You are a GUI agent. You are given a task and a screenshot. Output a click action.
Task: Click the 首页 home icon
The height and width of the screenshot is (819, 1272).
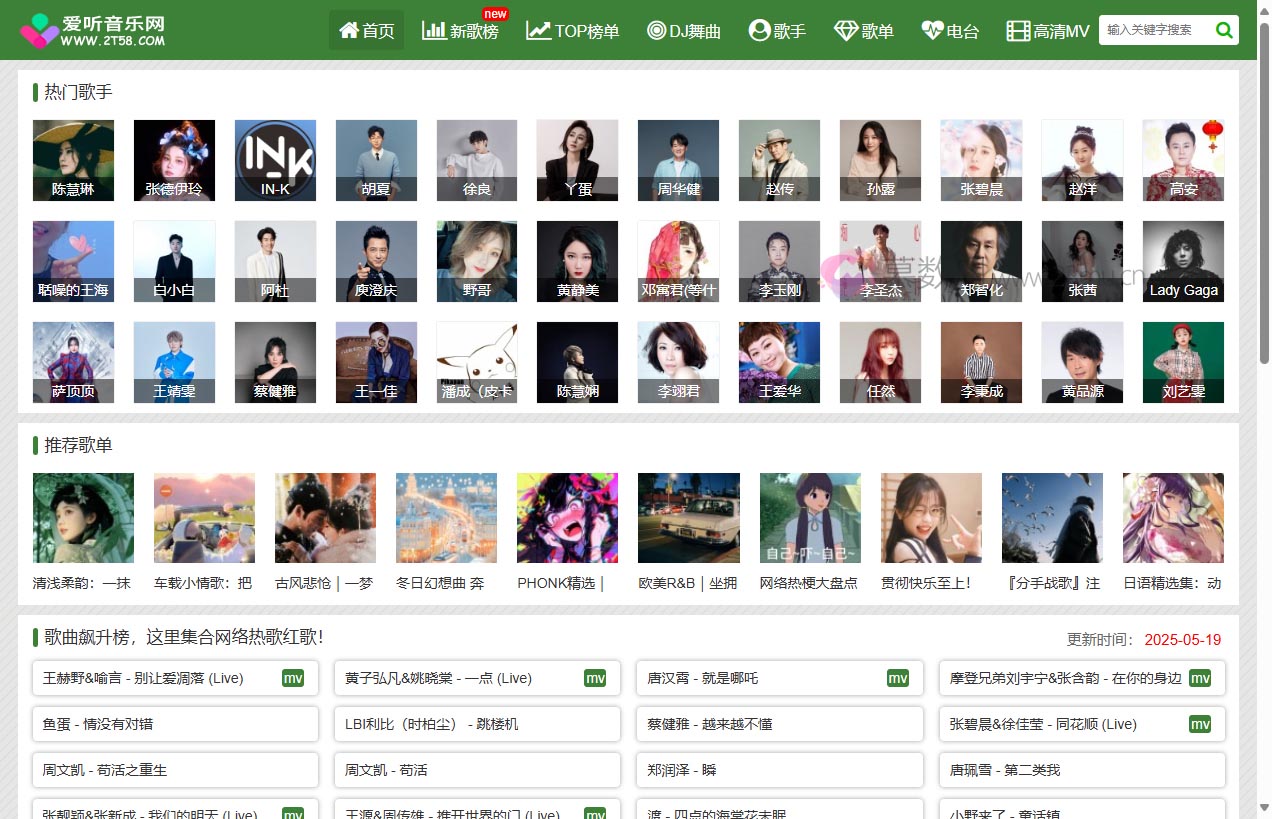348,30
